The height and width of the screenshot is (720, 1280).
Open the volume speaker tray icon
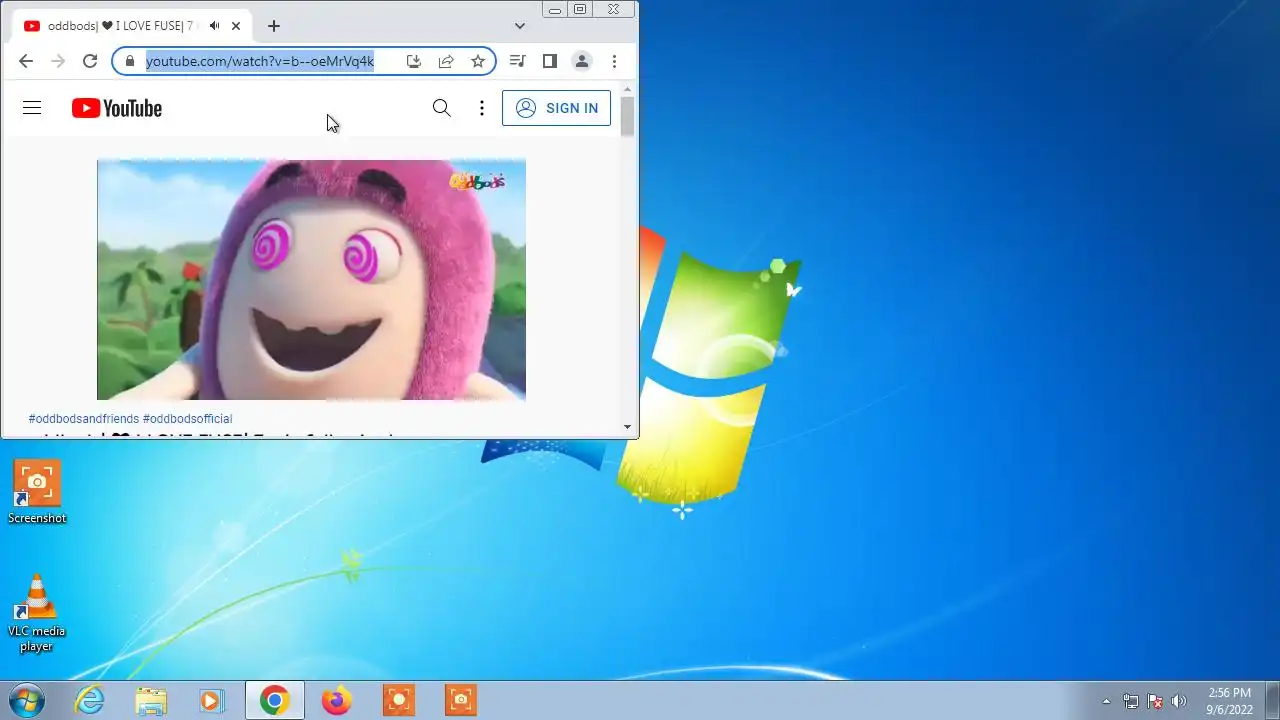[x=1179, y=701]
